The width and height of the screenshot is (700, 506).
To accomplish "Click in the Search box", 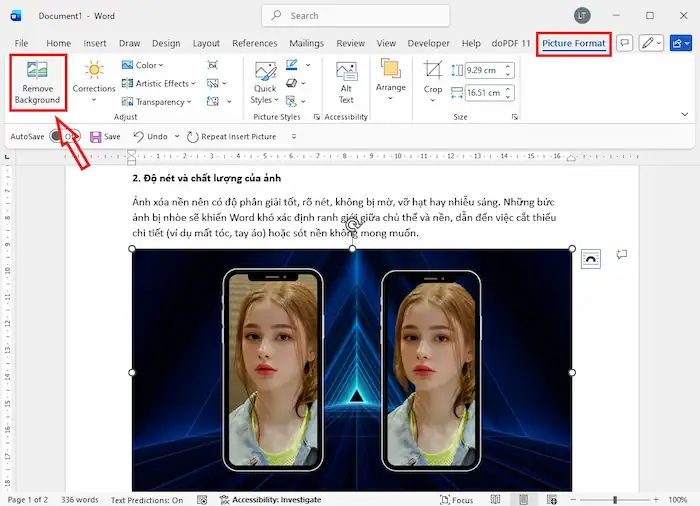I will tap(356, 16).
